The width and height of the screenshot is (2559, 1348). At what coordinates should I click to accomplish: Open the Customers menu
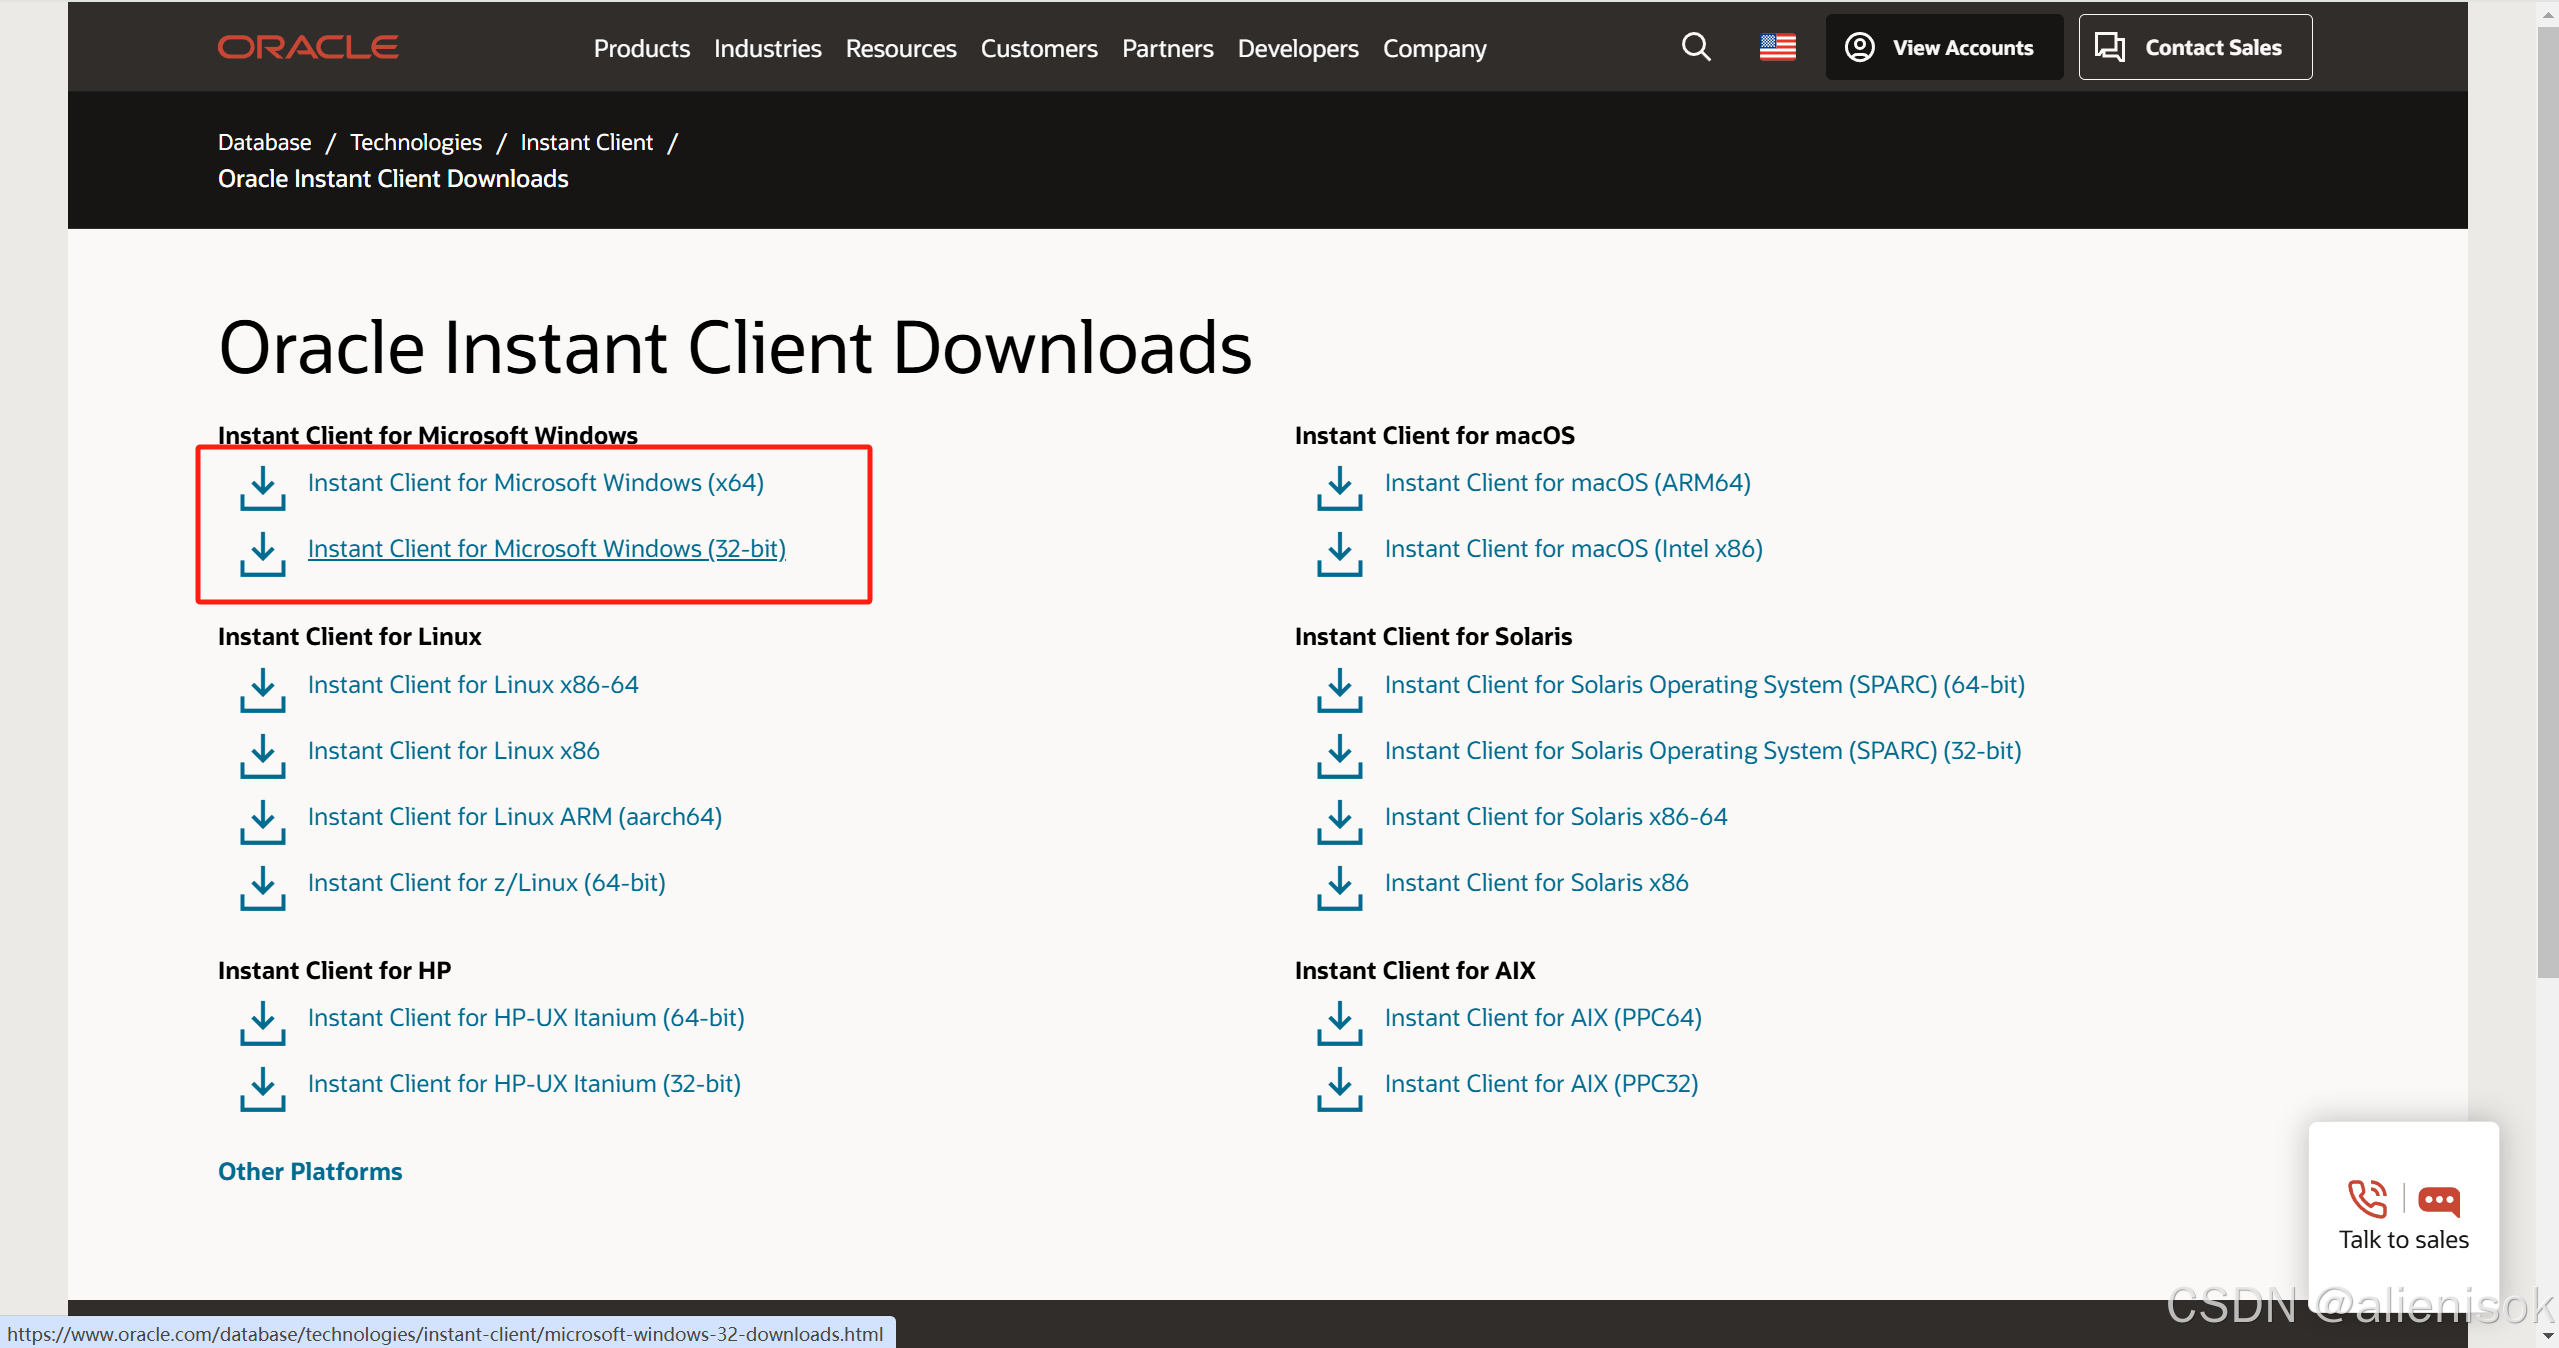coord(1038,48)
